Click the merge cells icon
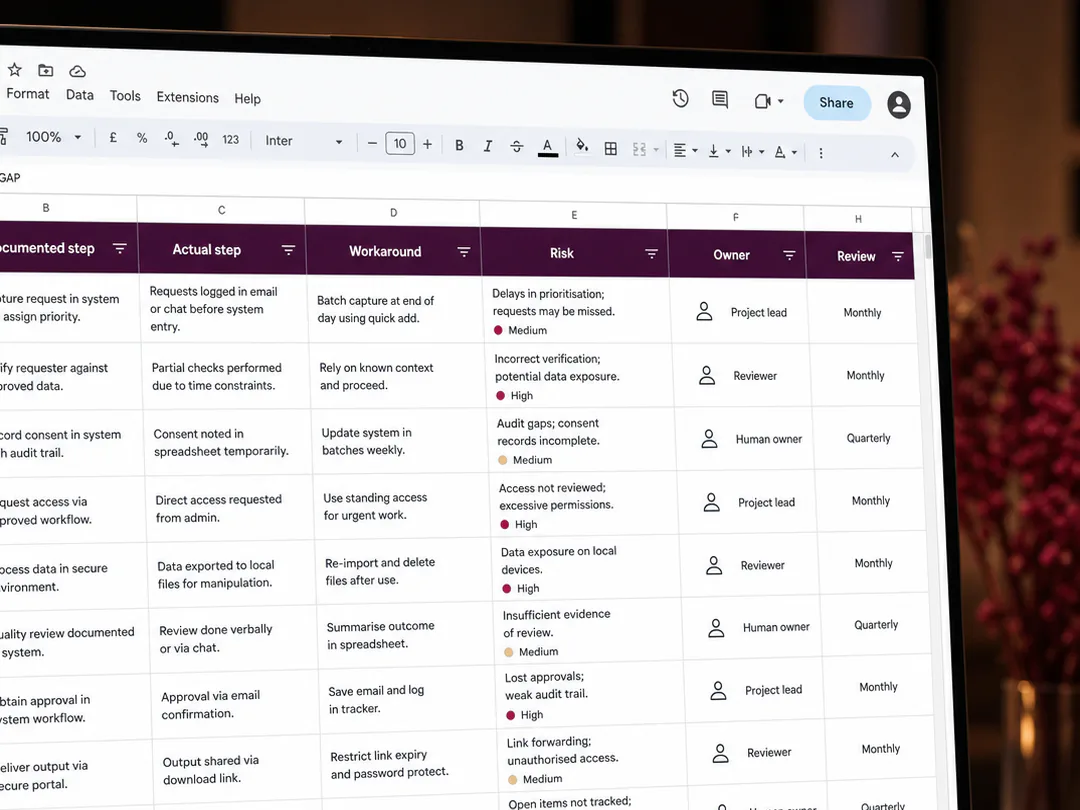Viewport: 1080px width, 810px height. pos(639,149)
